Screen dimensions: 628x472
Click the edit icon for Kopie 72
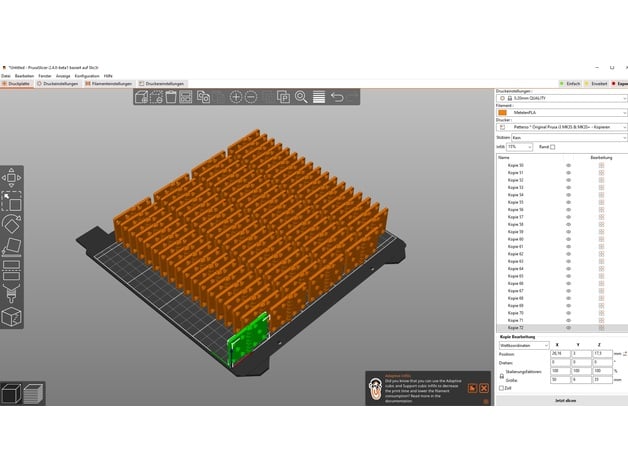click(x=601, y=328)
